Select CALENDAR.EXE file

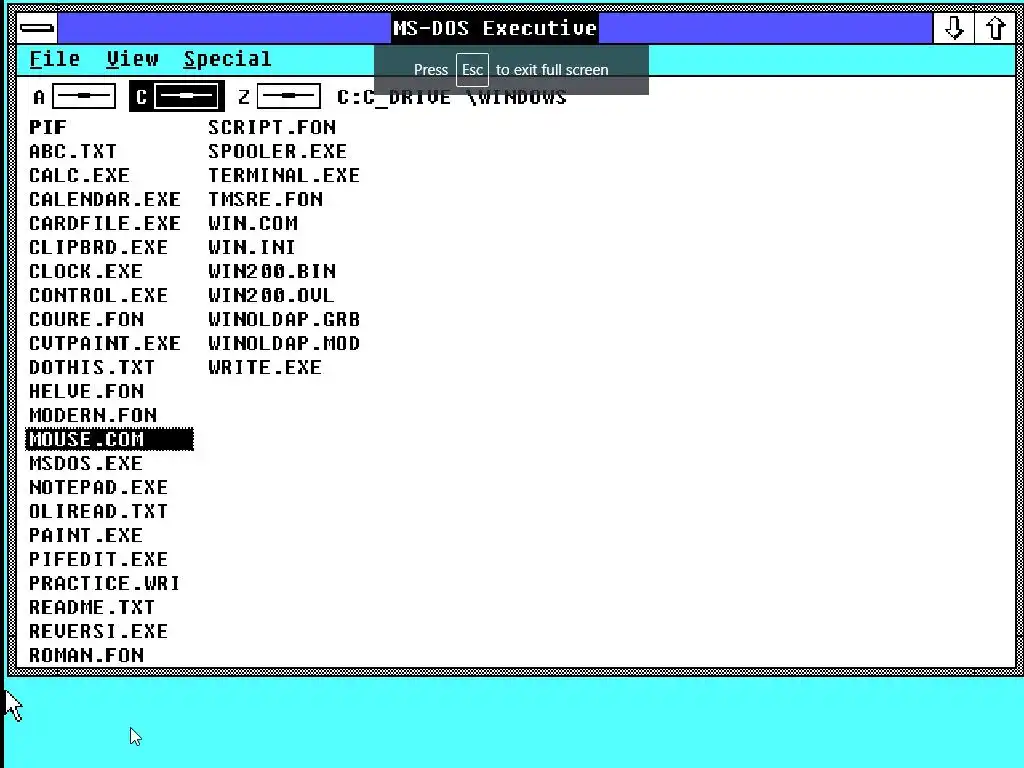pyautogui.click(x=104, y=199)
